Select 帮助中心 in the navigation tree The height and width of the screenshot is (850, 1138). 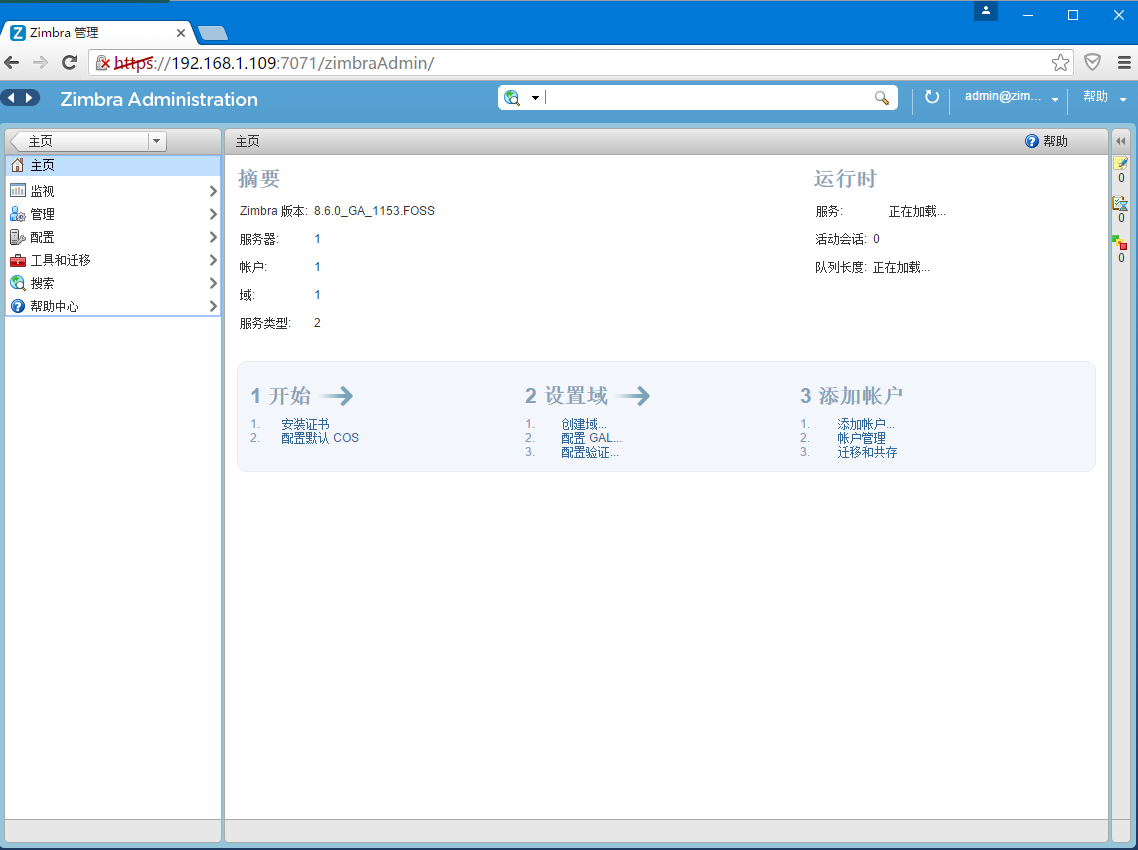point(113,306)
